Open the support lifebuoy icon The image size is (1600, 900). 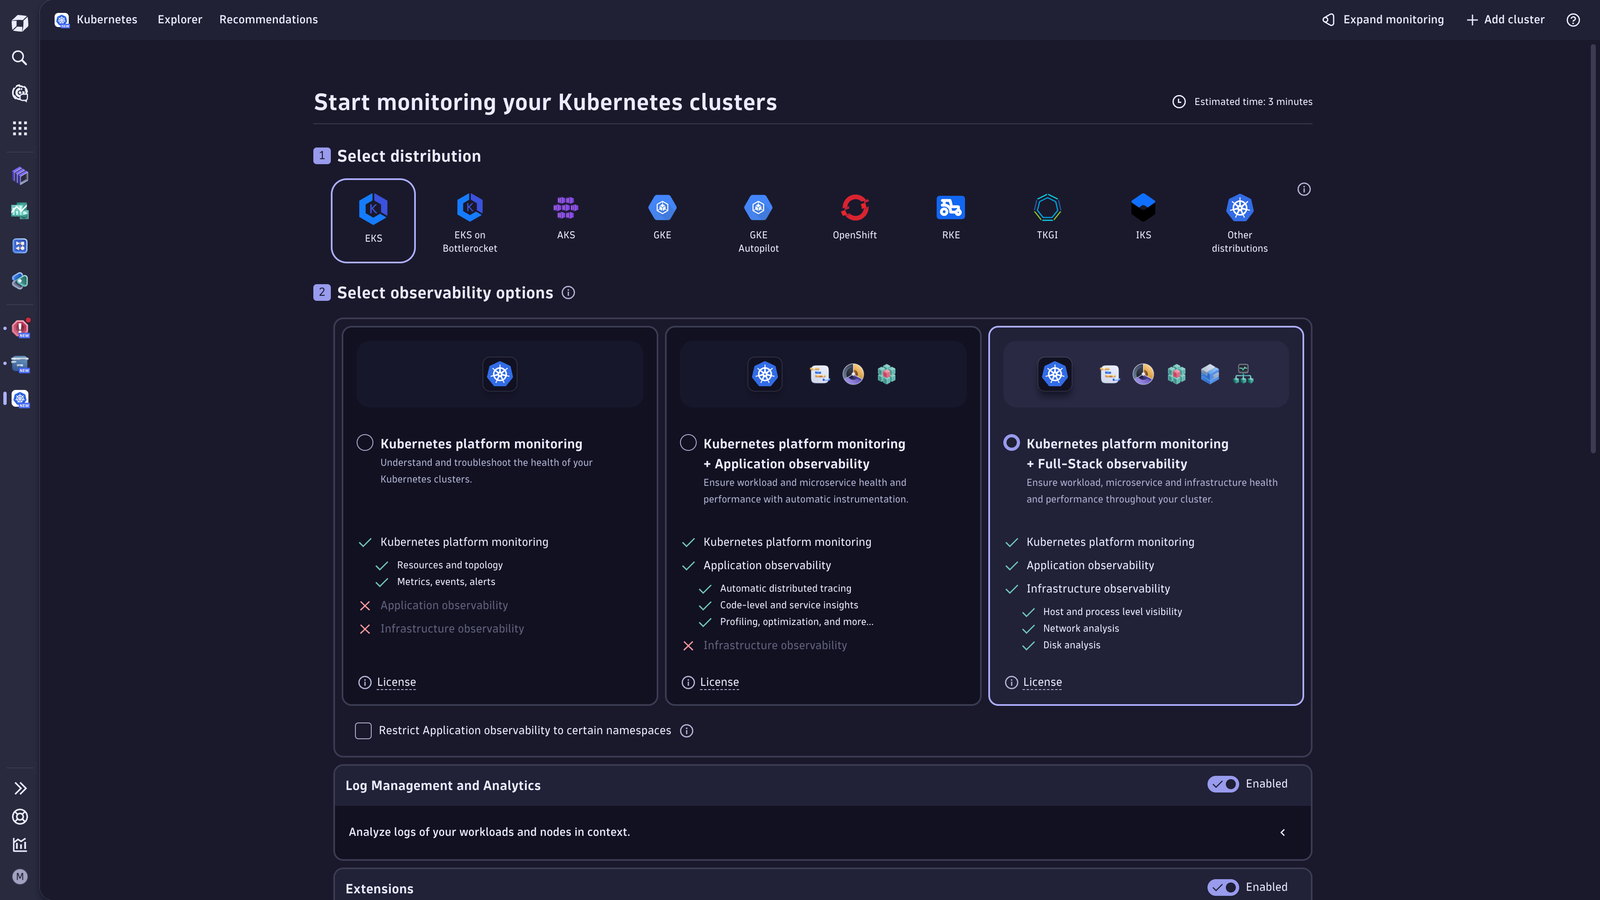point(20,817)
